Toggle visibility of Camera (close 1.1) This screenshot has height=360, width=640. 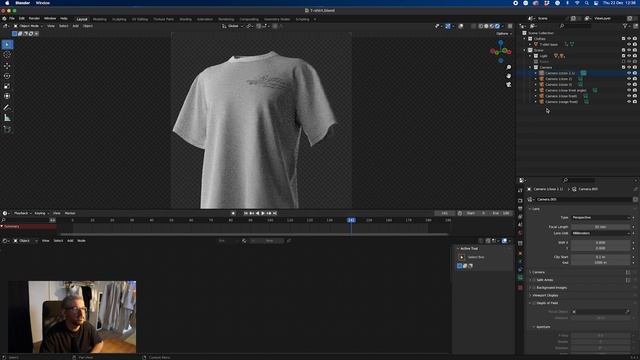[x=629, y=73]
